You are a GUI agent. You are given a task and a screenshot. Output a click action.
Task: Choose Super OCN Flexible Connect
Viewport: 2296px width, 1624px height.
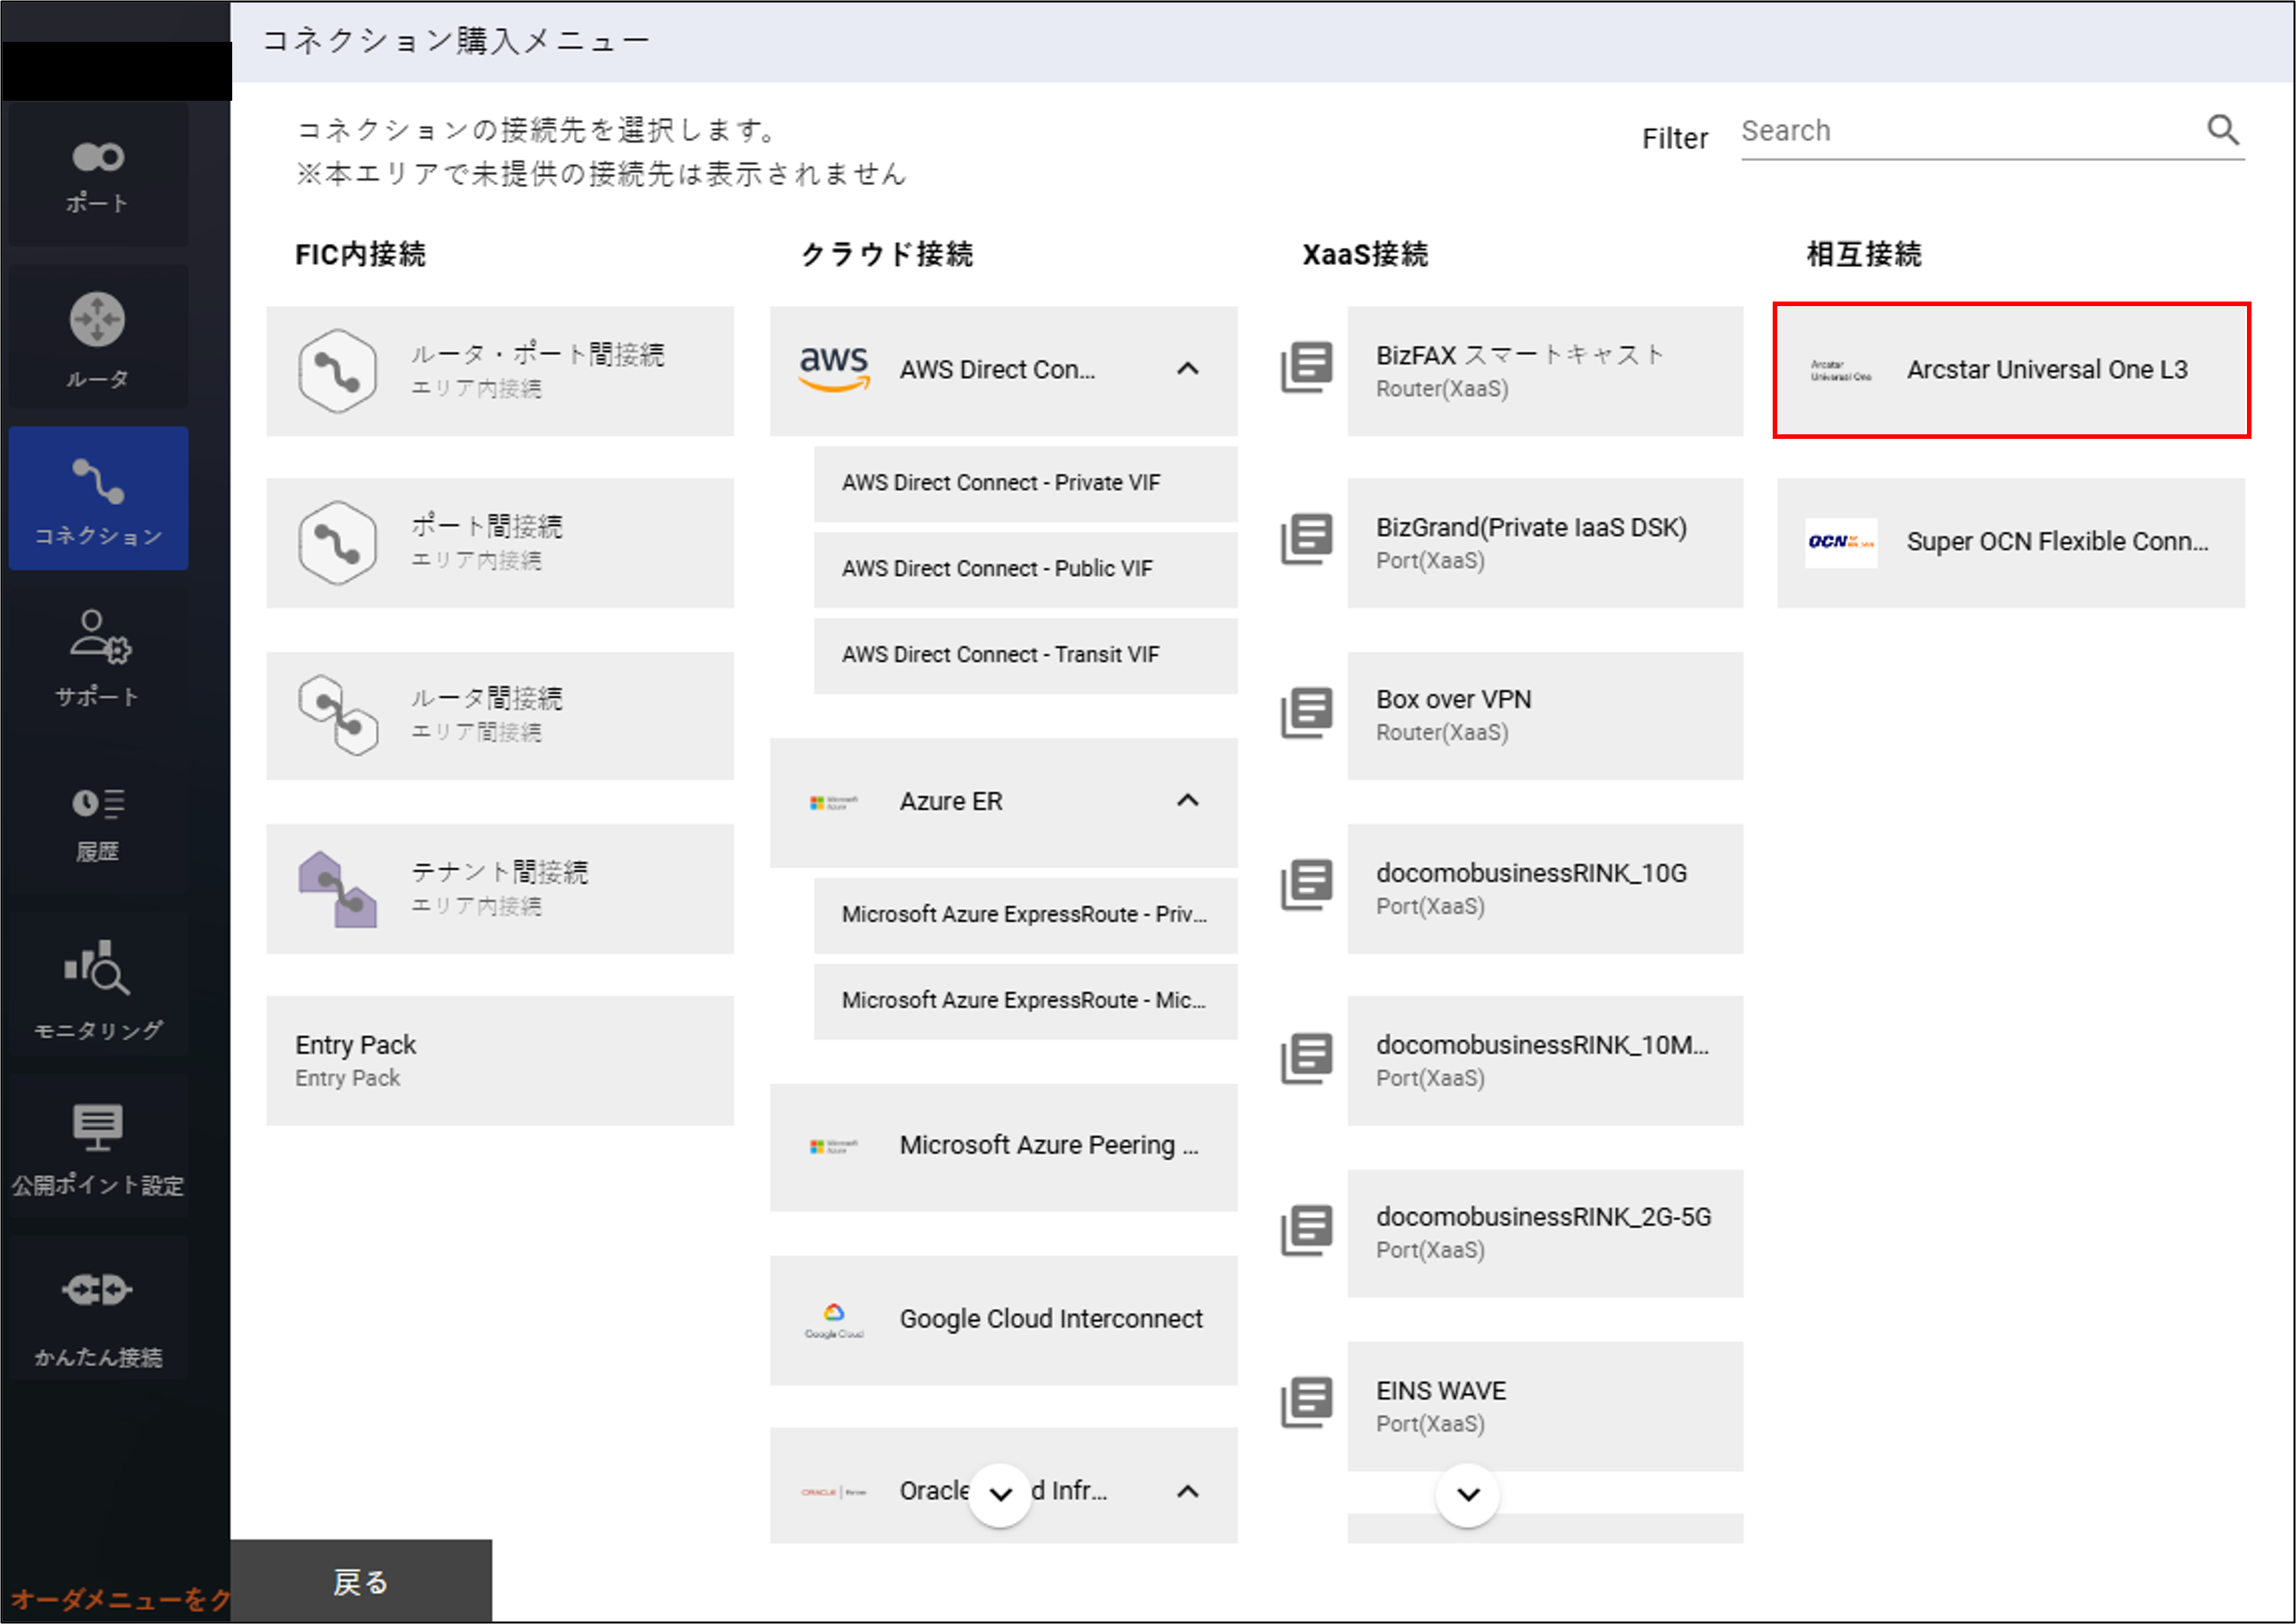tap(2011, 543)
